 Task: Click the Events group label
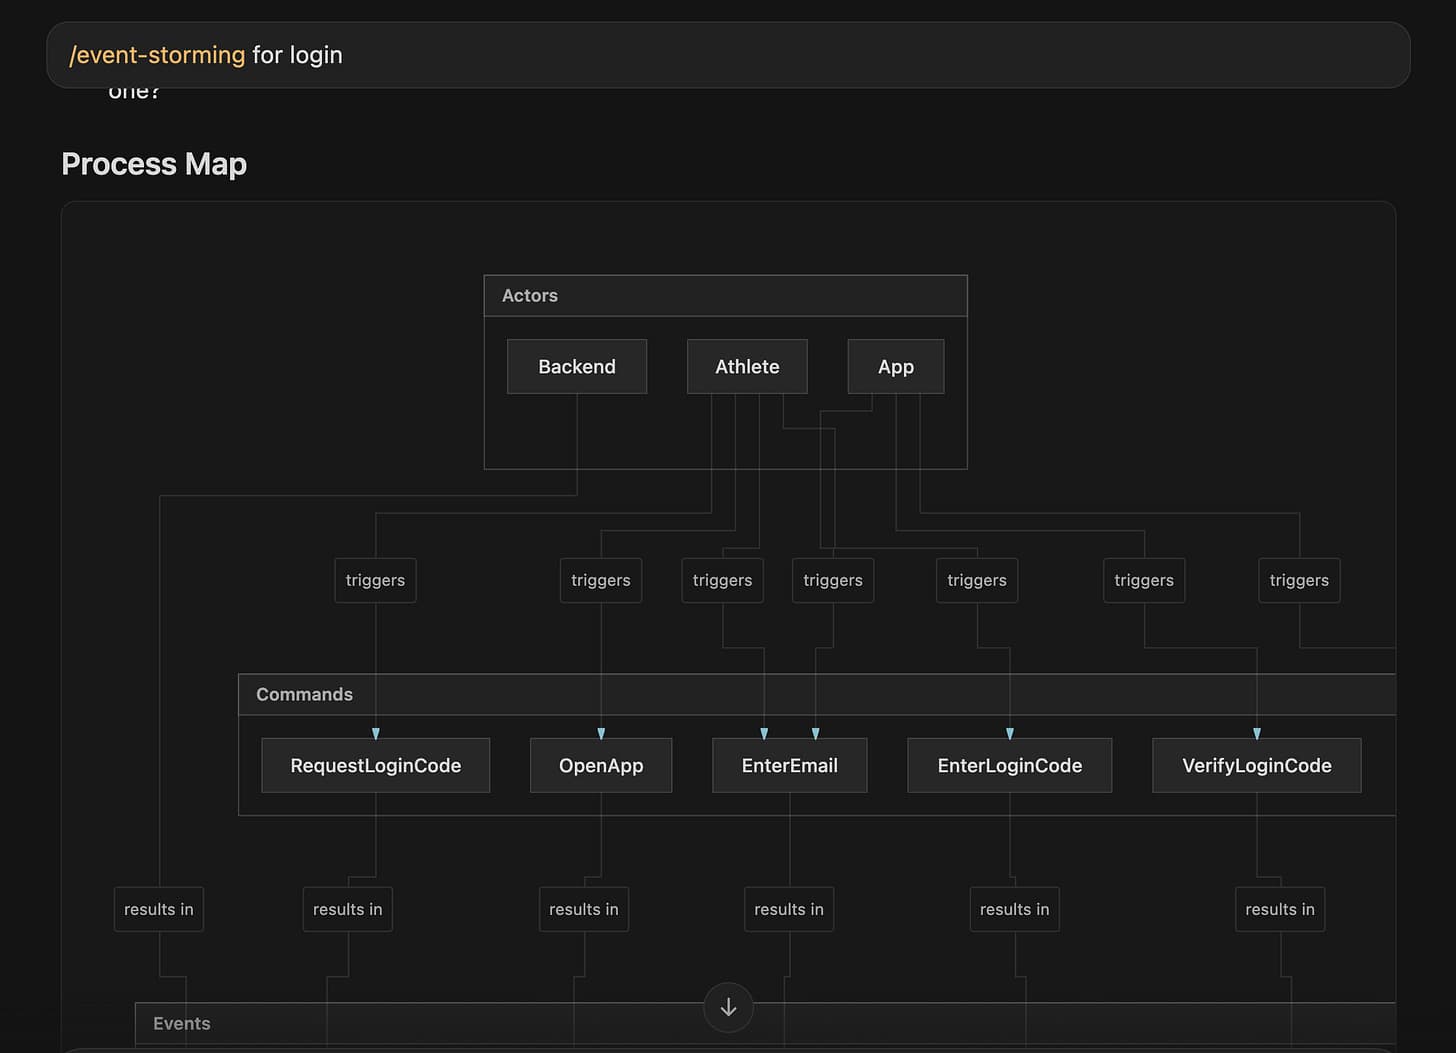click(x=182, y=1024)
